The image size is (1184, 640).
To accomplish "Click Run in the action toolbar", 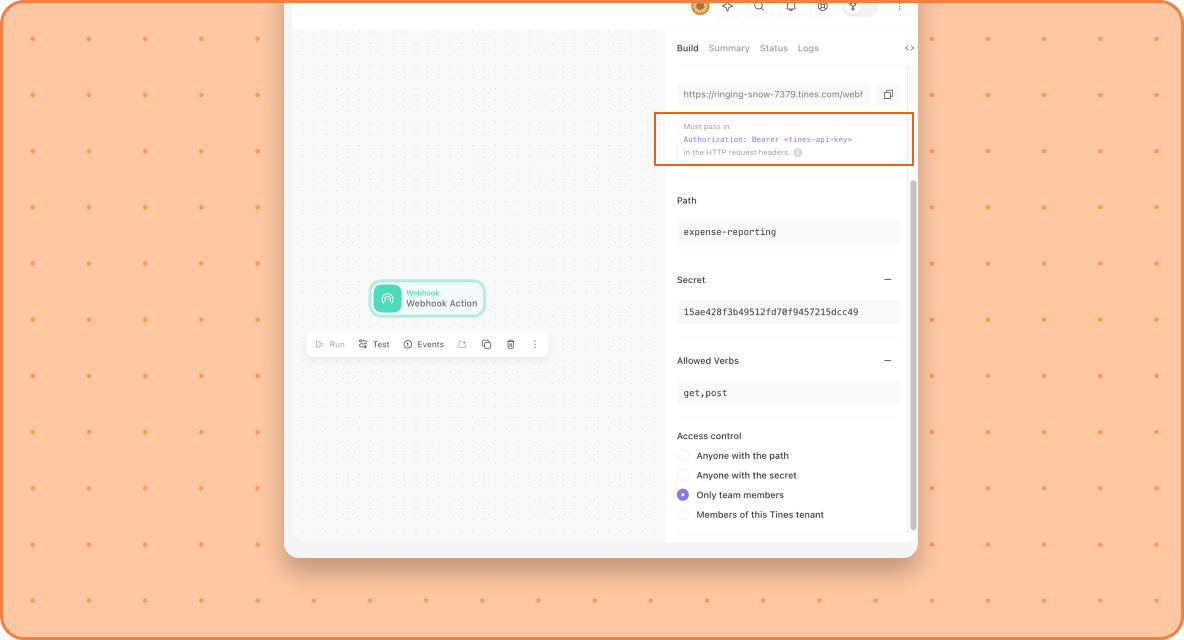I will pos(330,344).
